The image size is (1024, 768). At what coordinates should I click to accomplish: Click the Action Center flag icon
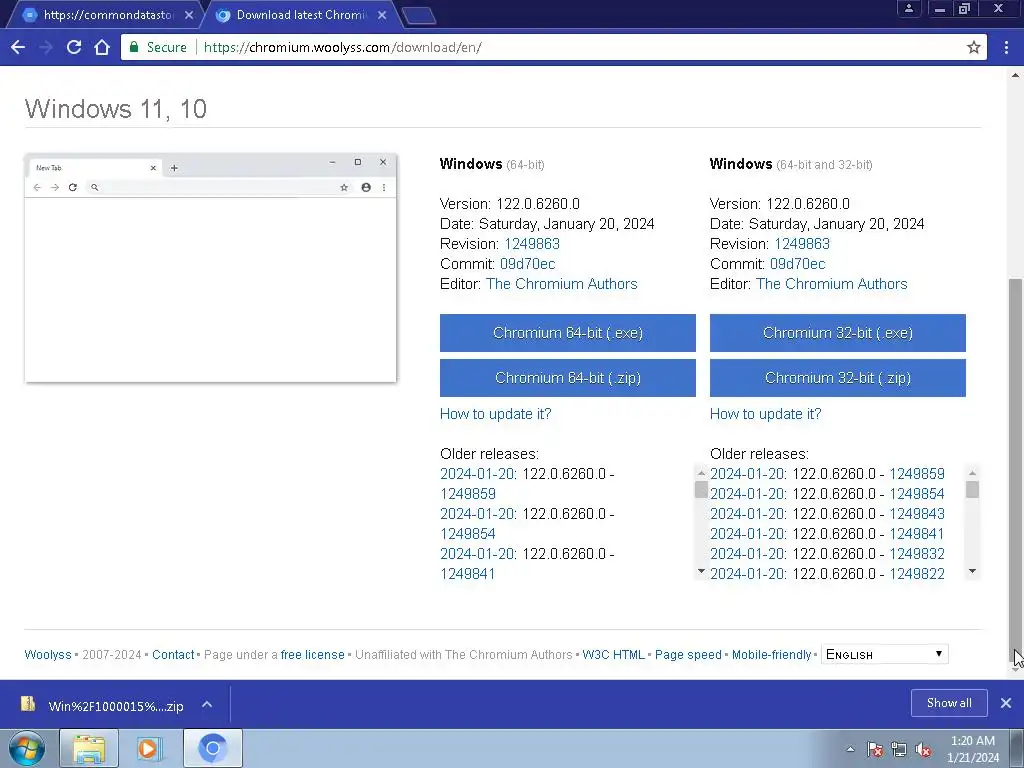(875, 749)
